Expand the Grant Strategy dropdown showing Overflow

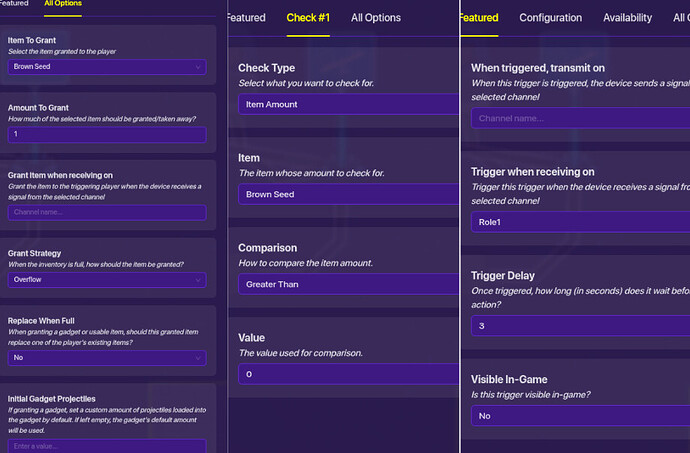(x=108, y=280)
